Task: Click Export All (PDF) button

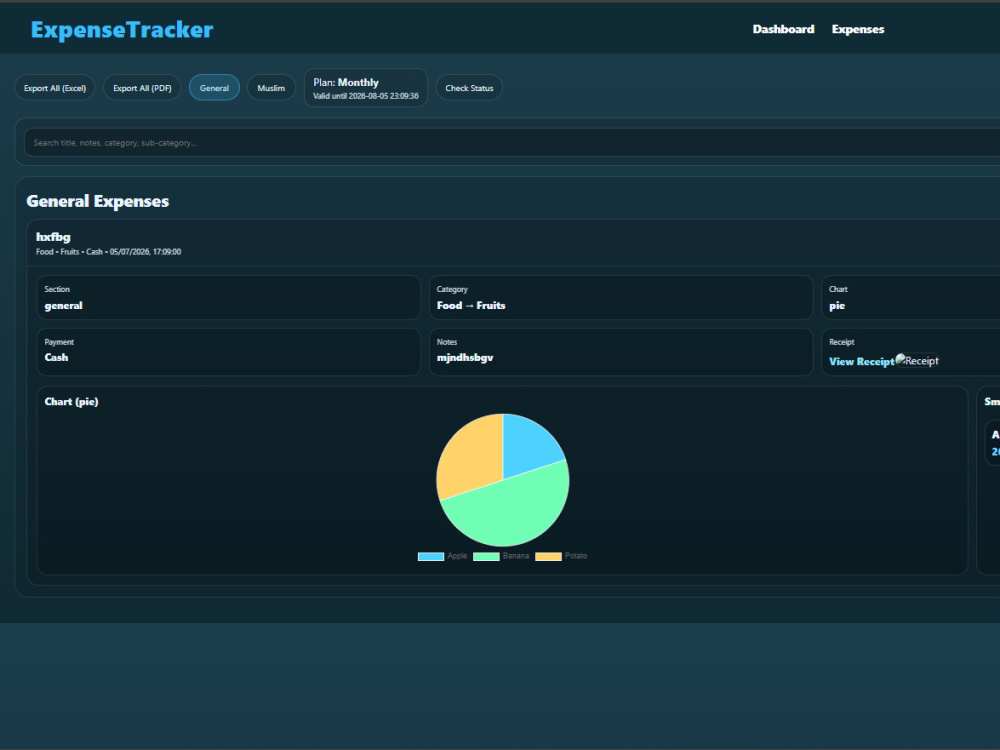Action: (x=142, y=88)
